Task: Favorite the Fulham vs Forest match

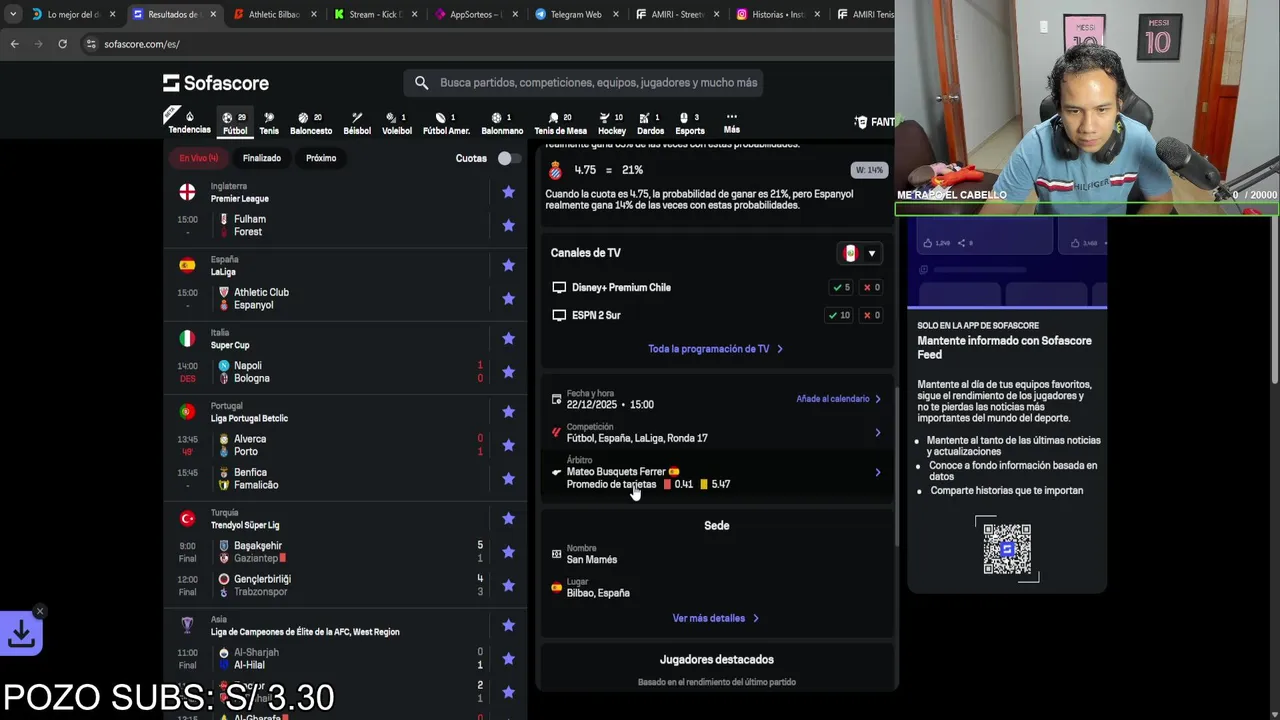Action: coord(508,225)
